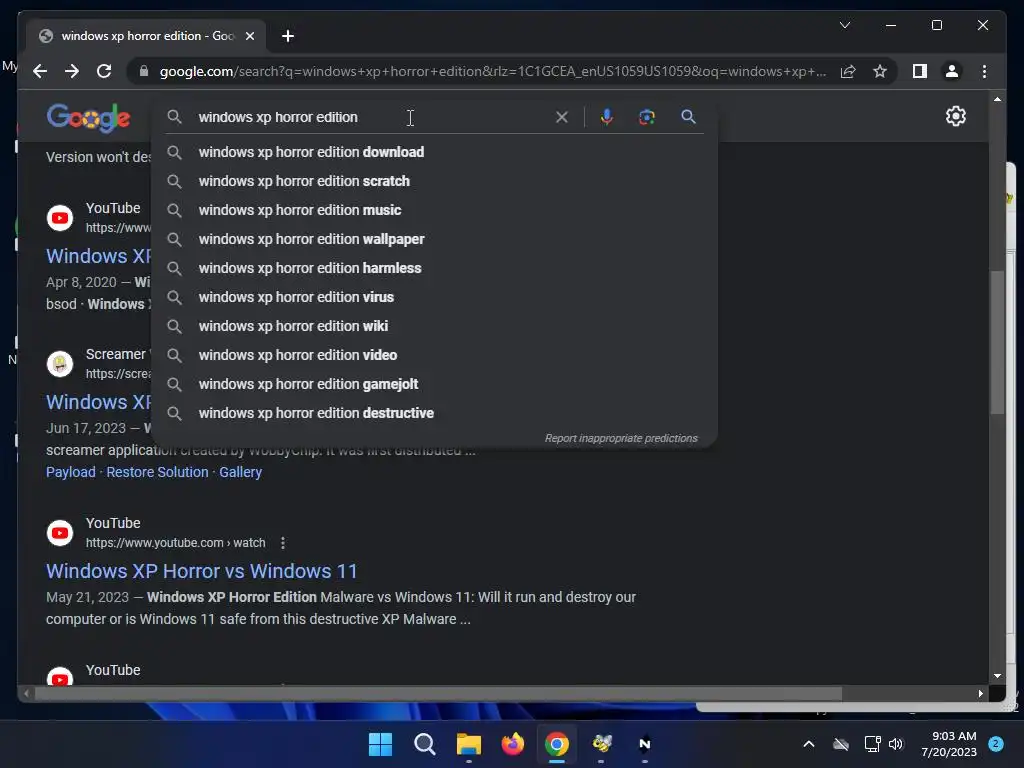Choose suggestion 'windows xp horror edition wiki'

coord(434,326)
